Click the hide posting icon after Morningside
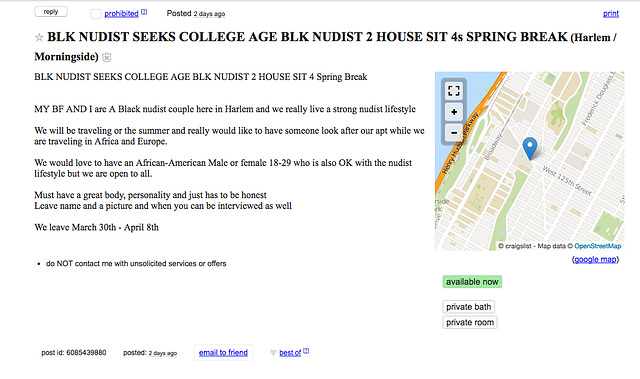The height and width of the screenshot is (379, 640). (107, 57)
